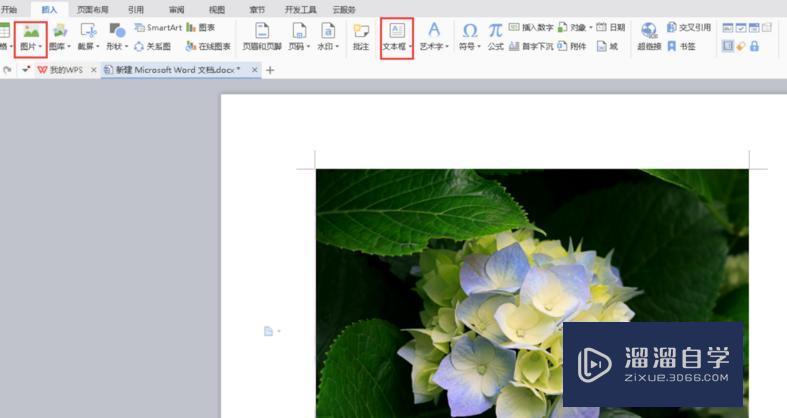
Task: Open the small dropdown arrow before 我的WPS tab
Action: (x=25, y=70)
